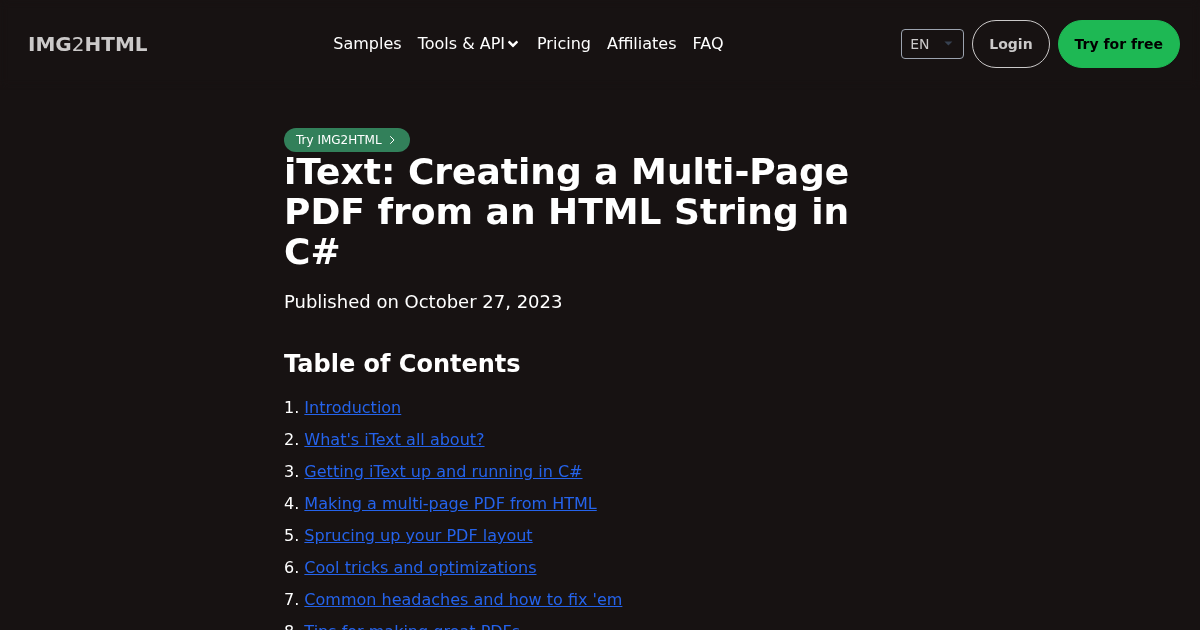Image resolution: width=1200 pixels, height=630 pixels.
Task: Select "Making a multi-page PDF from HTML"
Action: coord(450,503)
